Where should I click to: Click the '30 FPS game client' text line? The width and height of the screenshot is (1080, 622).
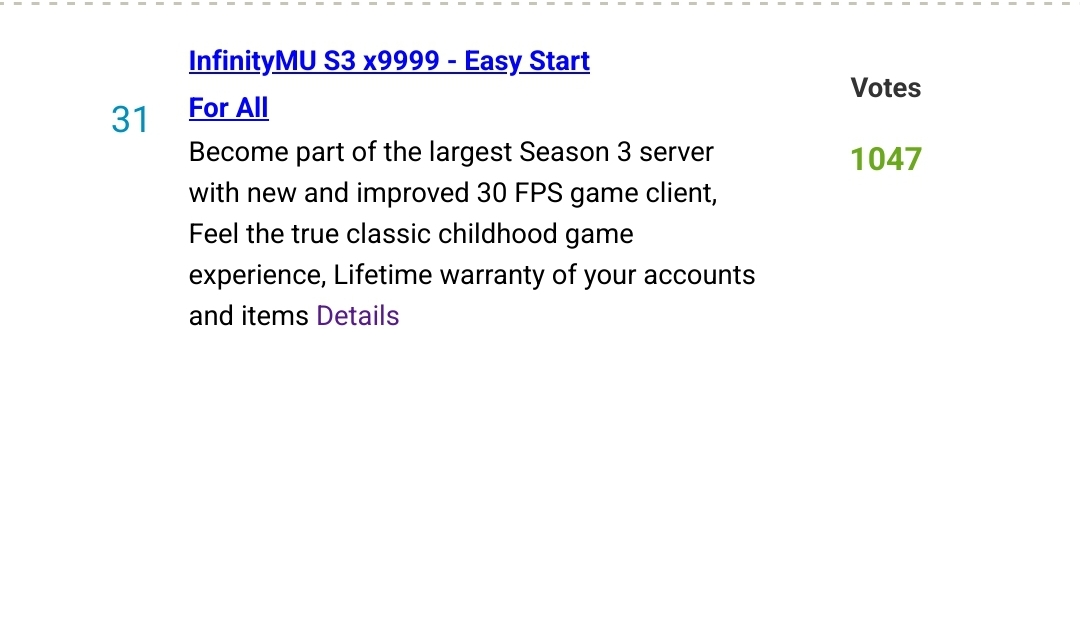point(453,193)
